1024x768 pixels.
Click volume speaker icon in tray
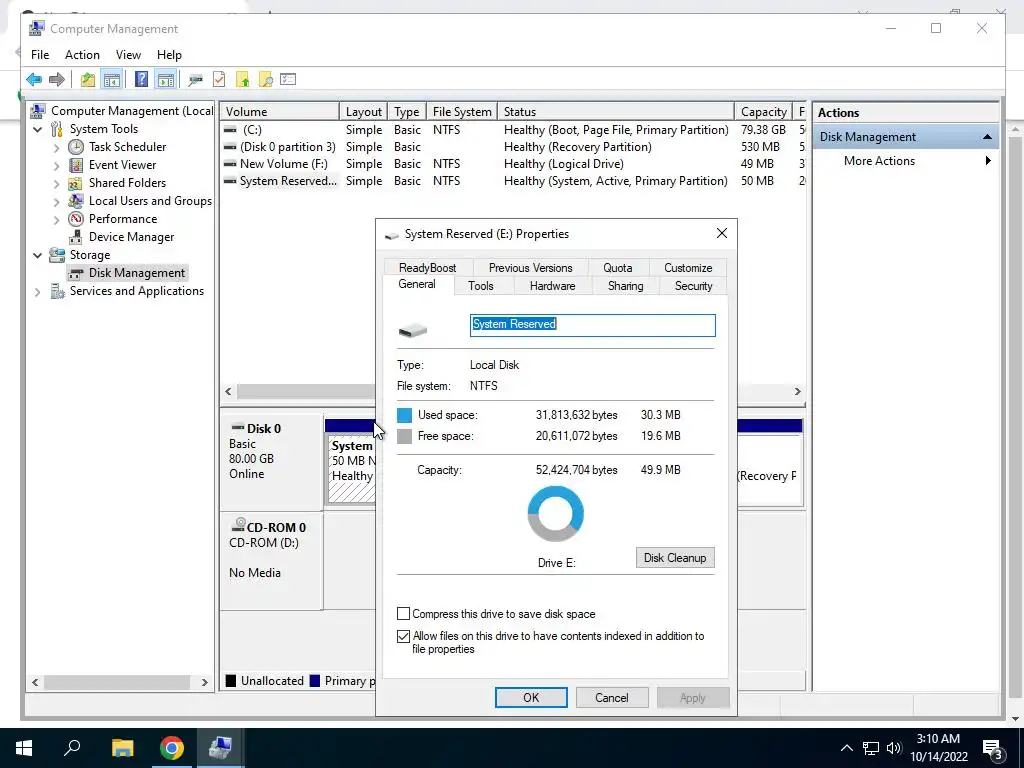(894, 748)
